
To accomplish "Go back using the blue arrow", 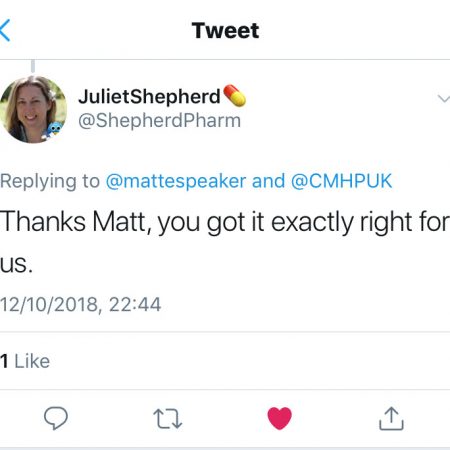I will [x=5, y=30].
